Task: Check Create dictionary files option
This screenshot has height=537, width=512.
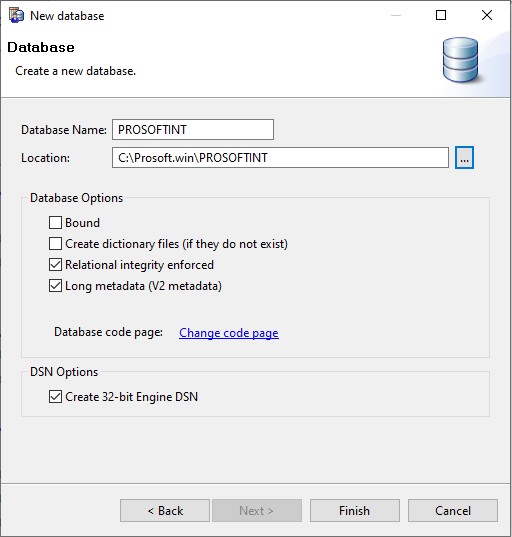Action: point(55,244)
